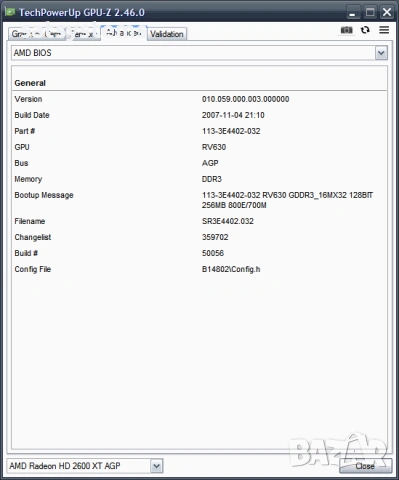
Task: Click the Changelist label
Action: (x=33, y=237)
